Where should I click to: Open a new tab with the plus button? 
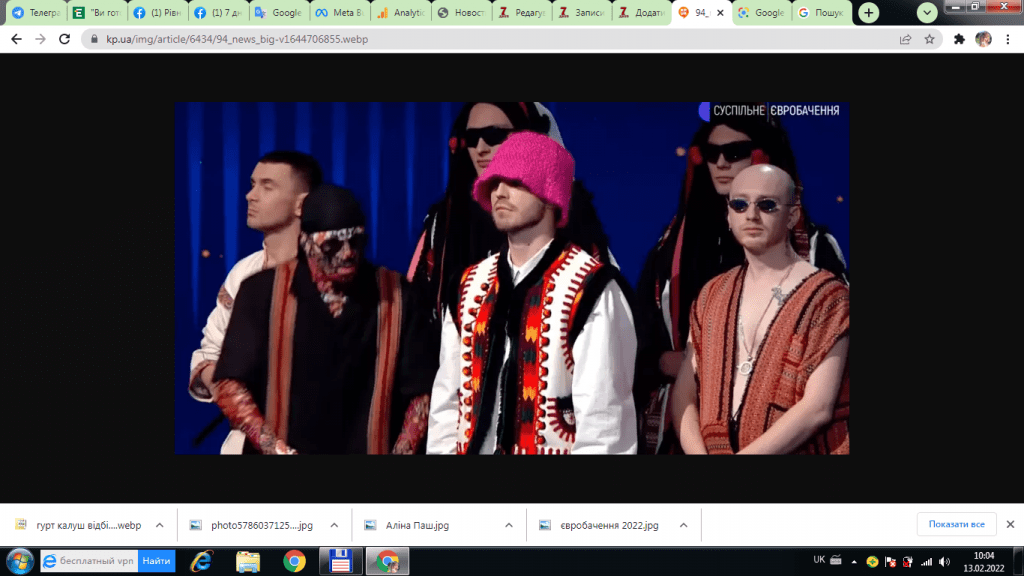[869, 13]
